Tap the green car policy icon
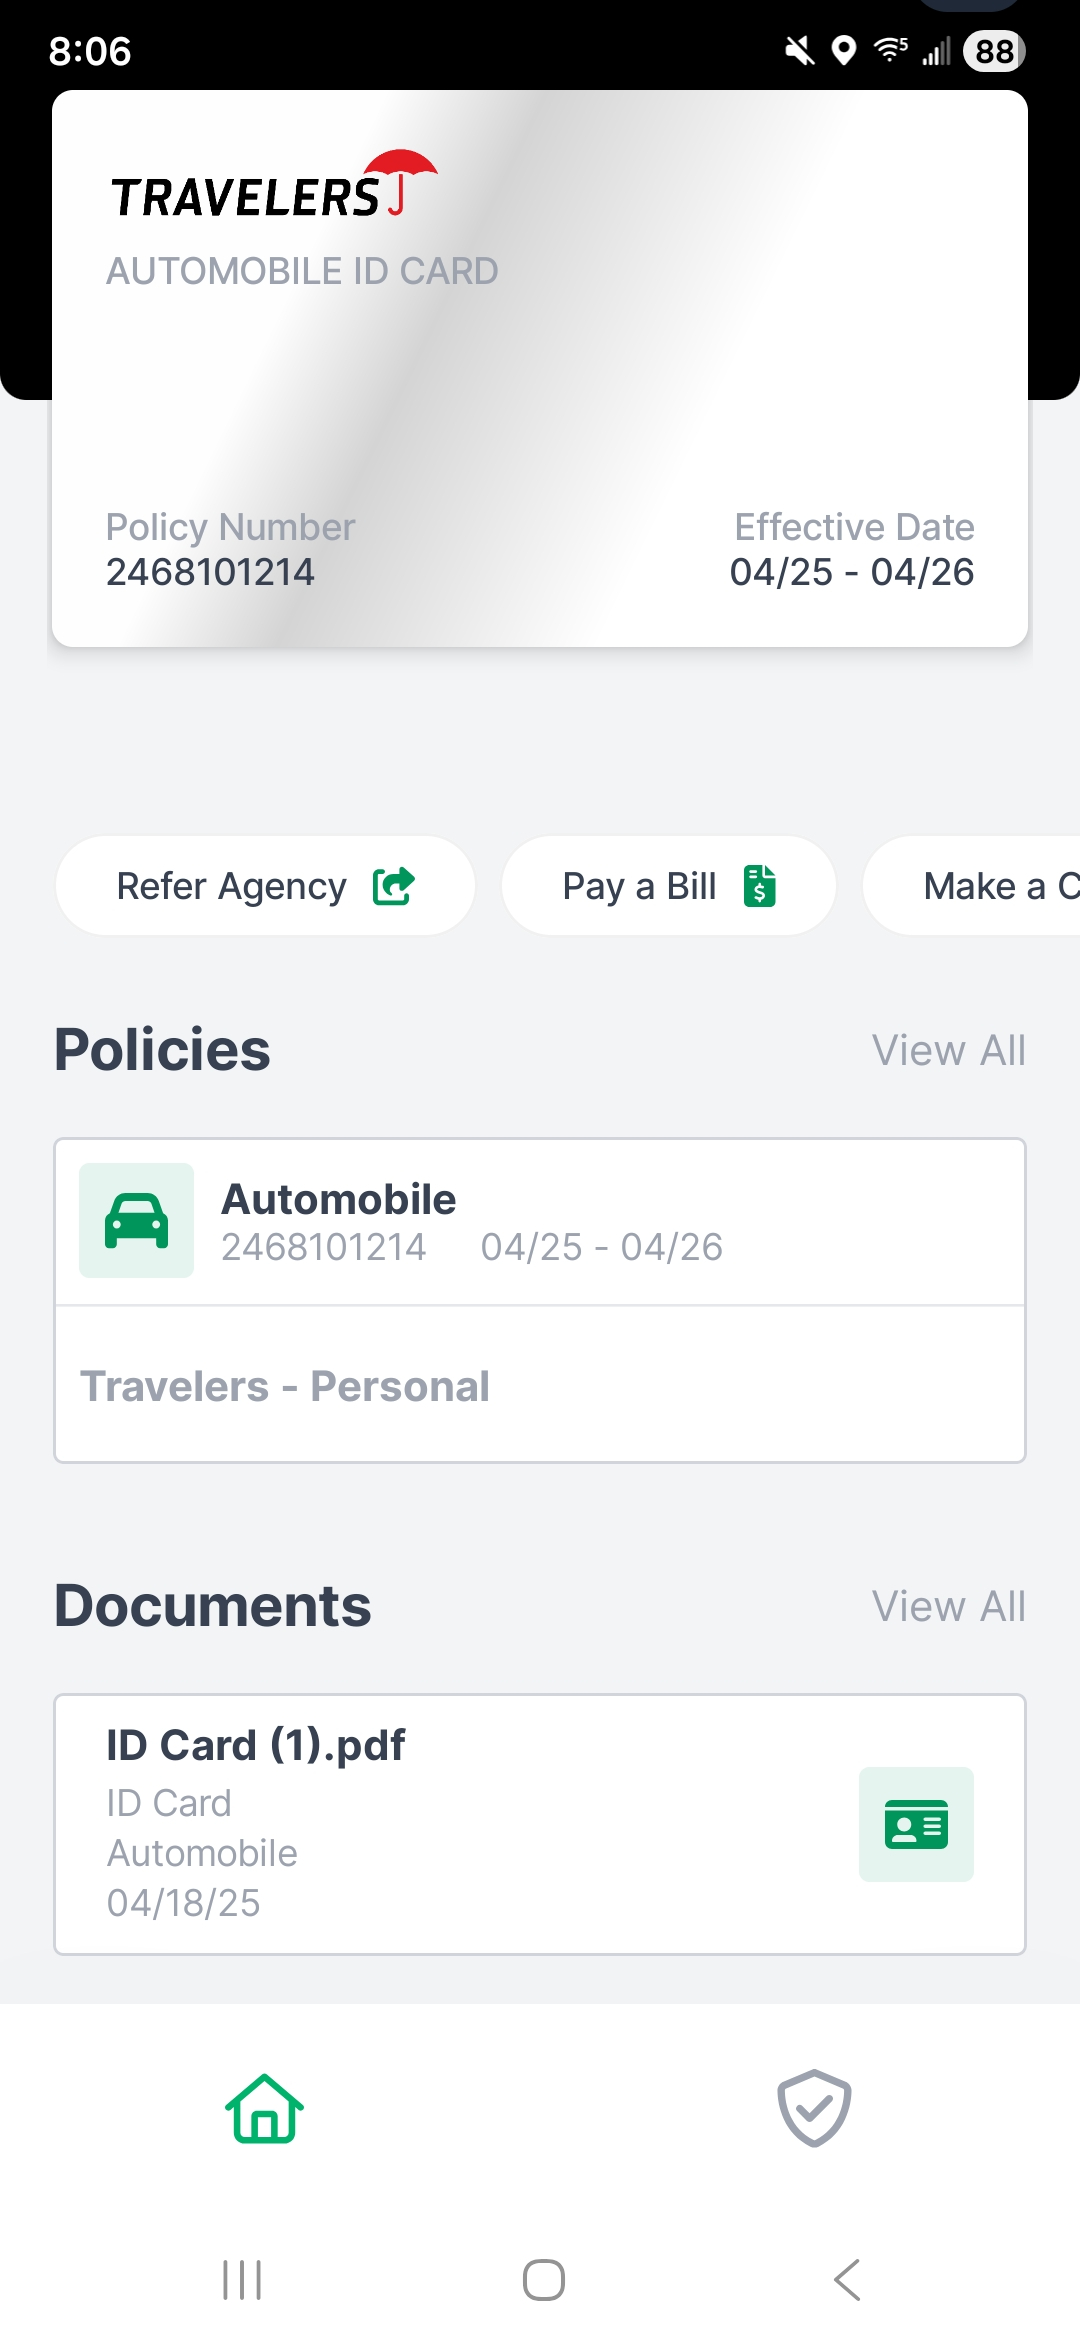The height and width of the screenshot is (2340, 1080). pos(137,1220)
